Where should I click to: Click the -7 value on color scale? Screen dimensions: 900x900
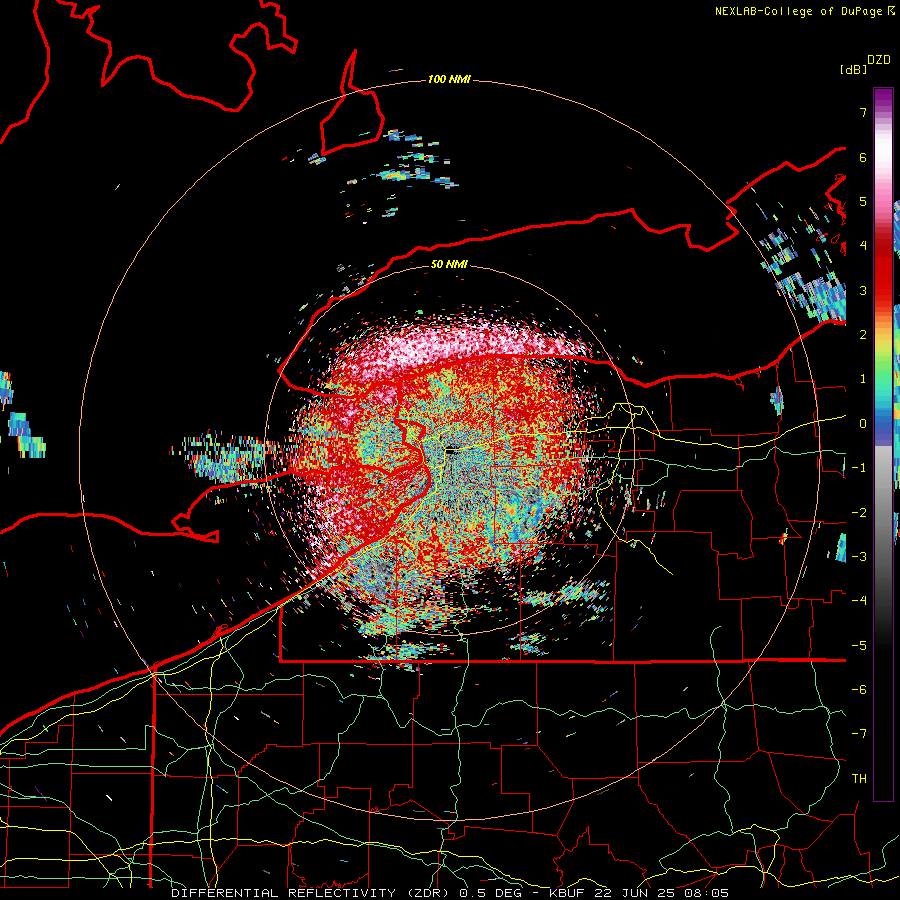(x=859, y=734)
